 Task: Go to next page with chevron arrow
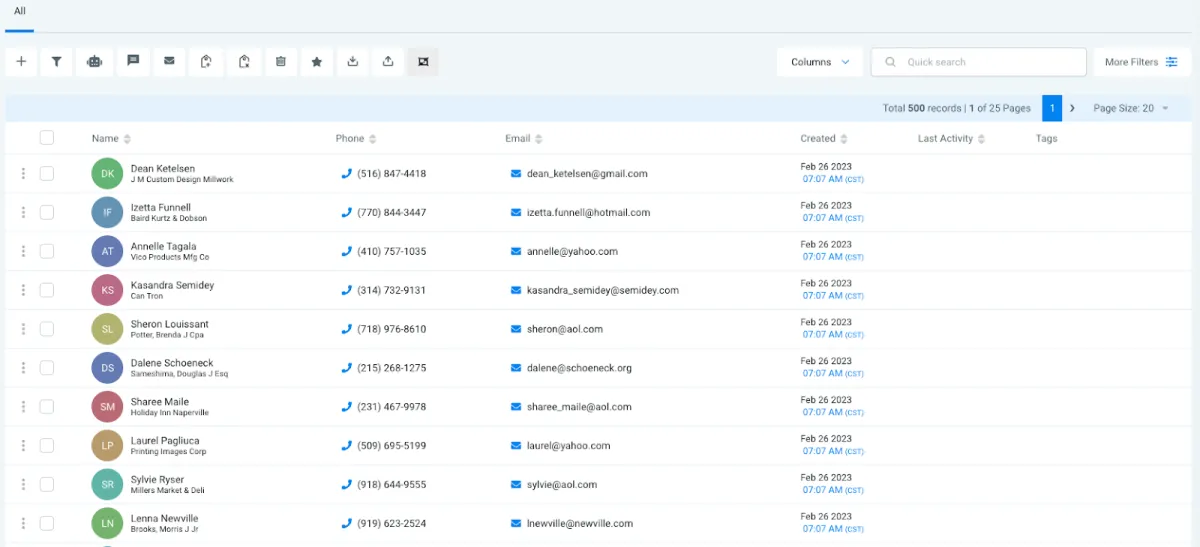pyautogui.click(x=1073, y=108)
